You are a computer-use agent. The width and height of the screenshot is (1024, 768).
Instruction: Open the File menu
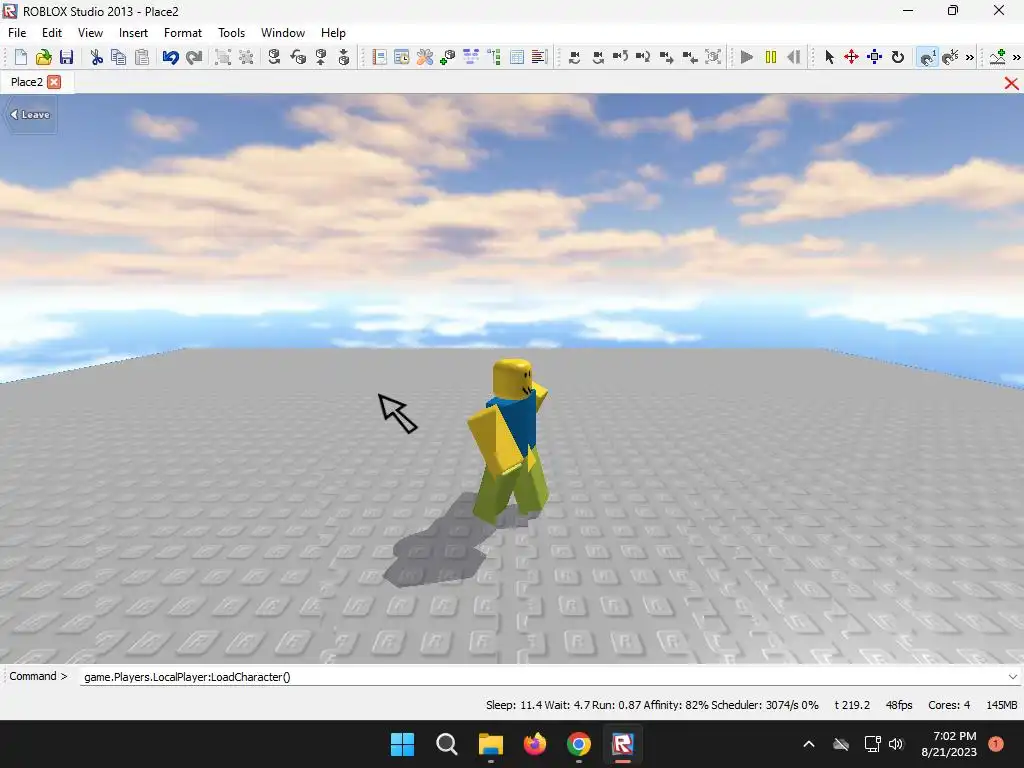click(17, 33)
